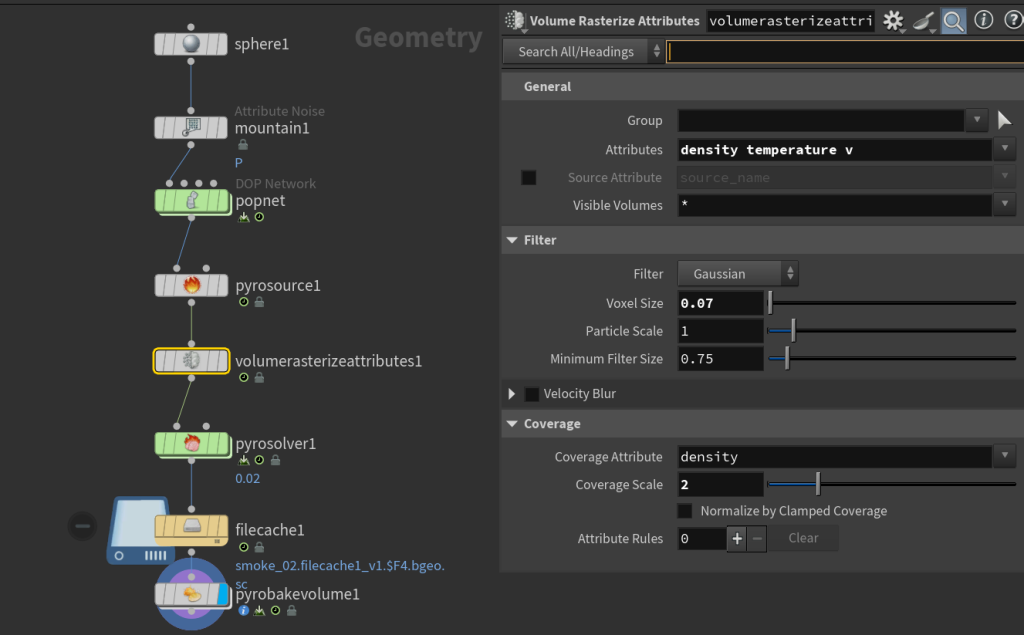Select the popnet DOP Network node icon

191,201
